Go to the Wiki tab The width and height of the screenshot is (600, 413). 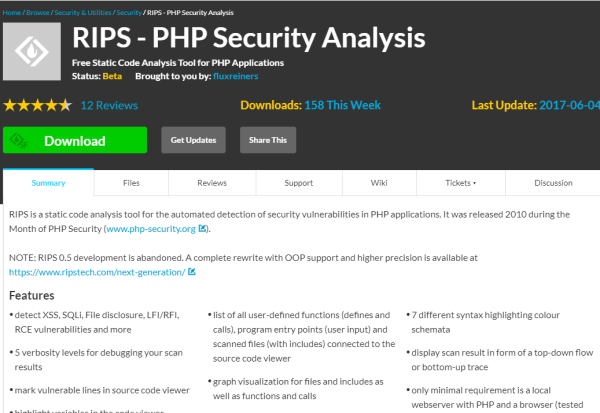[x=379, y=183]
